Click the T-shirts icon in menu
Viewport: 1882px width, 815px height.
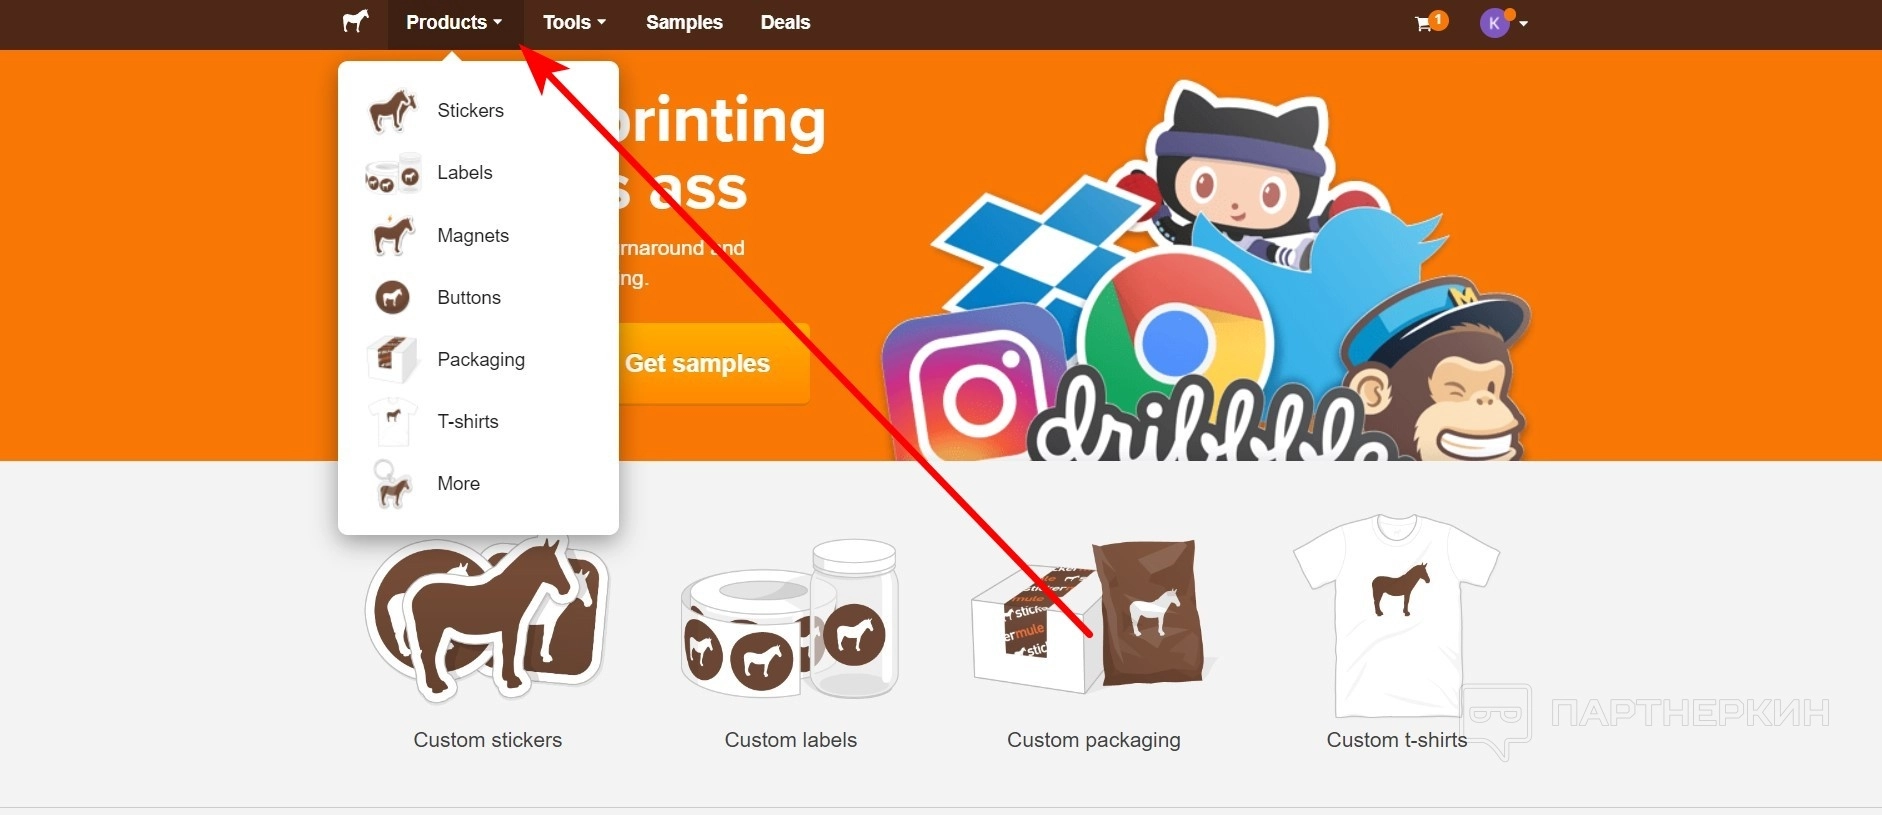point(392,421)
